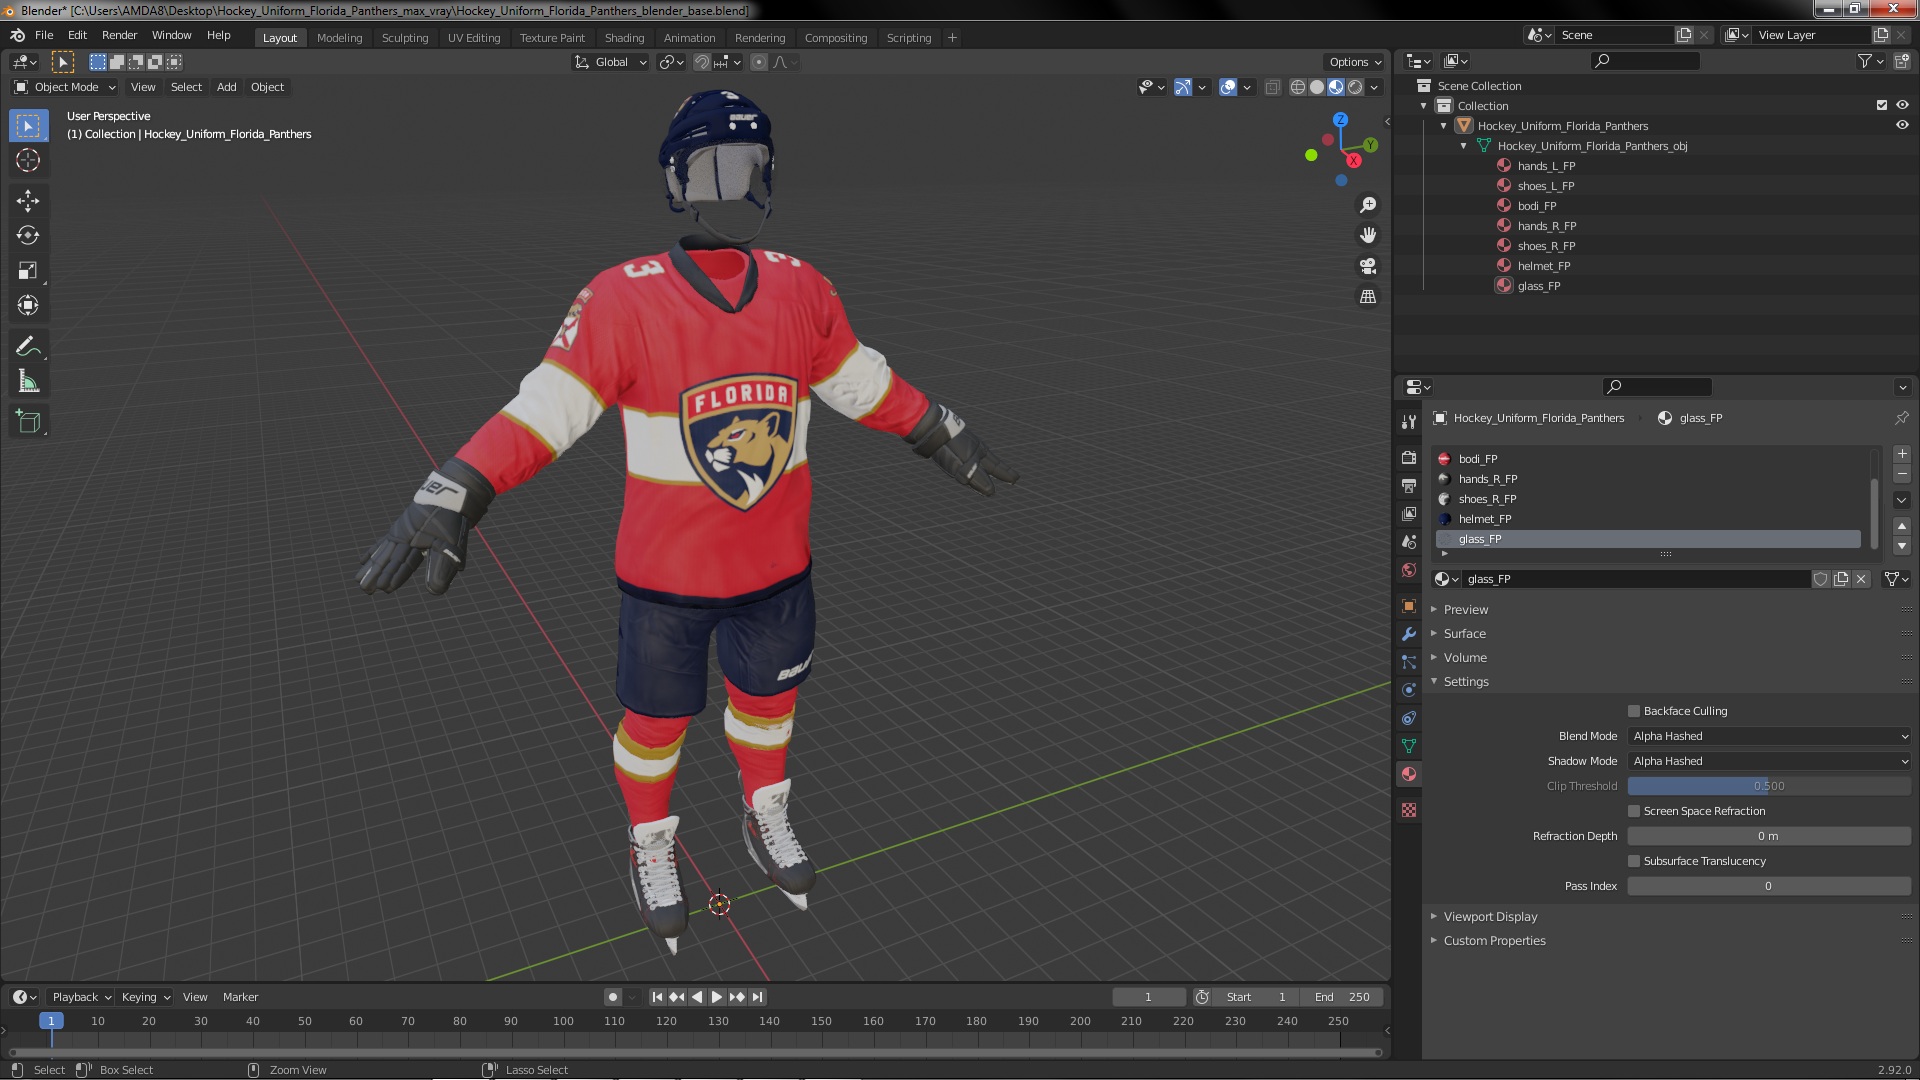
Task: Choose the Select Box tool
Action: (x=28, y=126)
